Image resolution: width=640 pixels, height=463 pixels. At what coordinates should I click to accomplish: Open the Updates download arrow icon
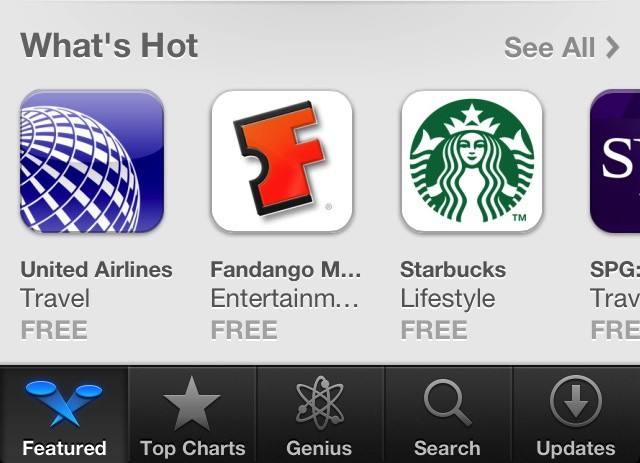(x=576, y=402)
